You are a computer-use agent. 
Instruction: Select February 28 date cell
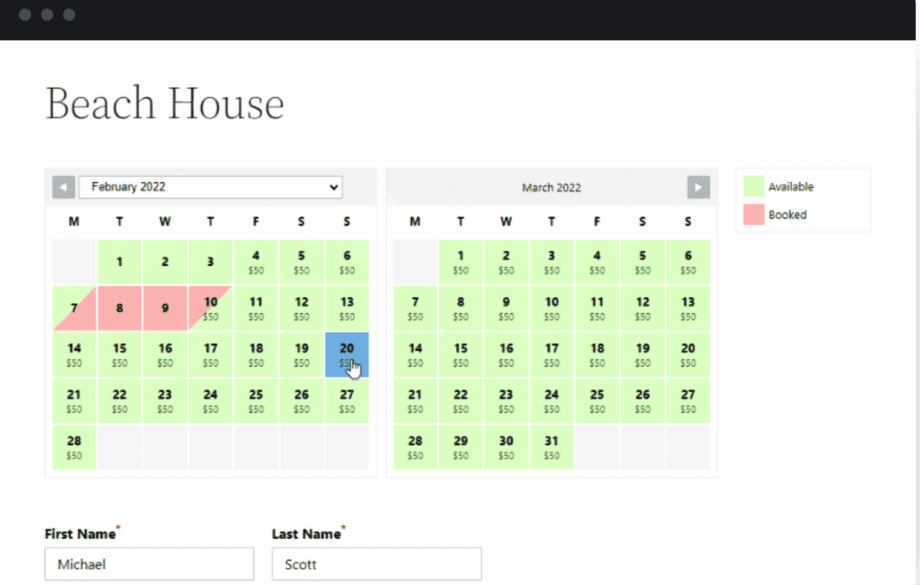(x=74, y=447)
